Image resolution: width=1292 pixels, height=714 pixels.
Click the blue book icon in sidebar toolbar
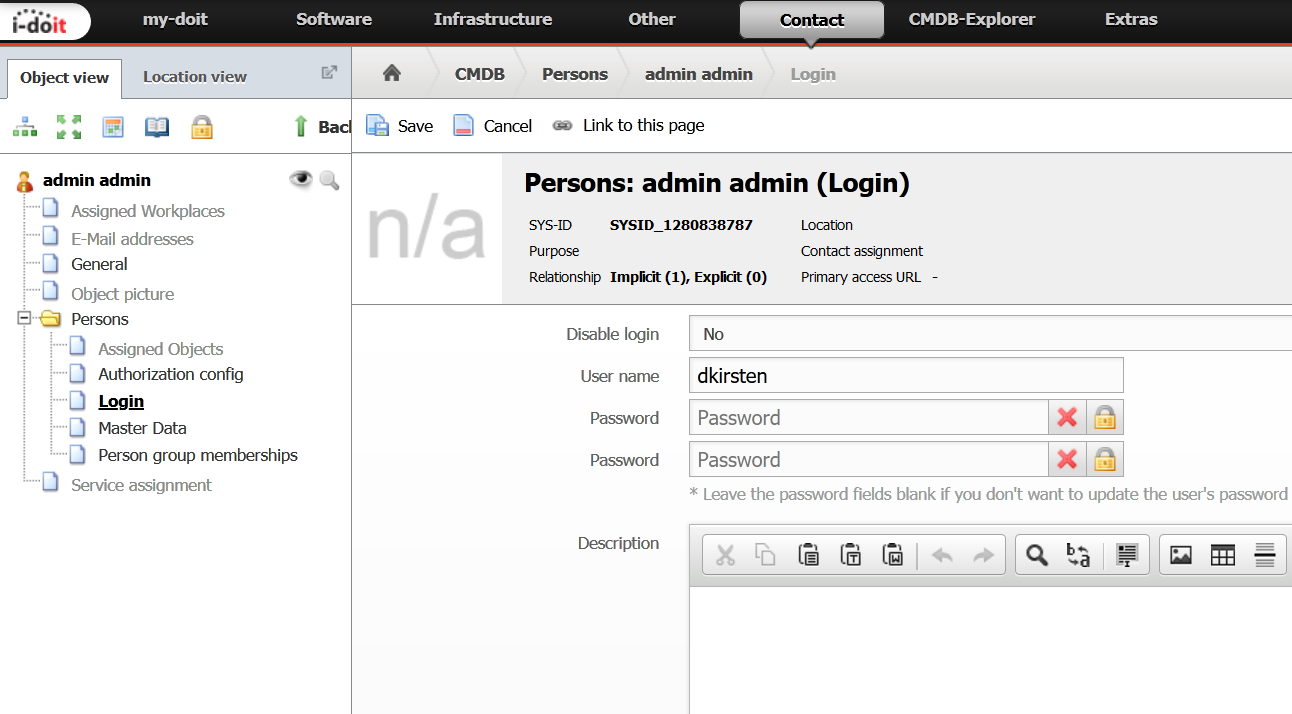click(x=157, y=127)
